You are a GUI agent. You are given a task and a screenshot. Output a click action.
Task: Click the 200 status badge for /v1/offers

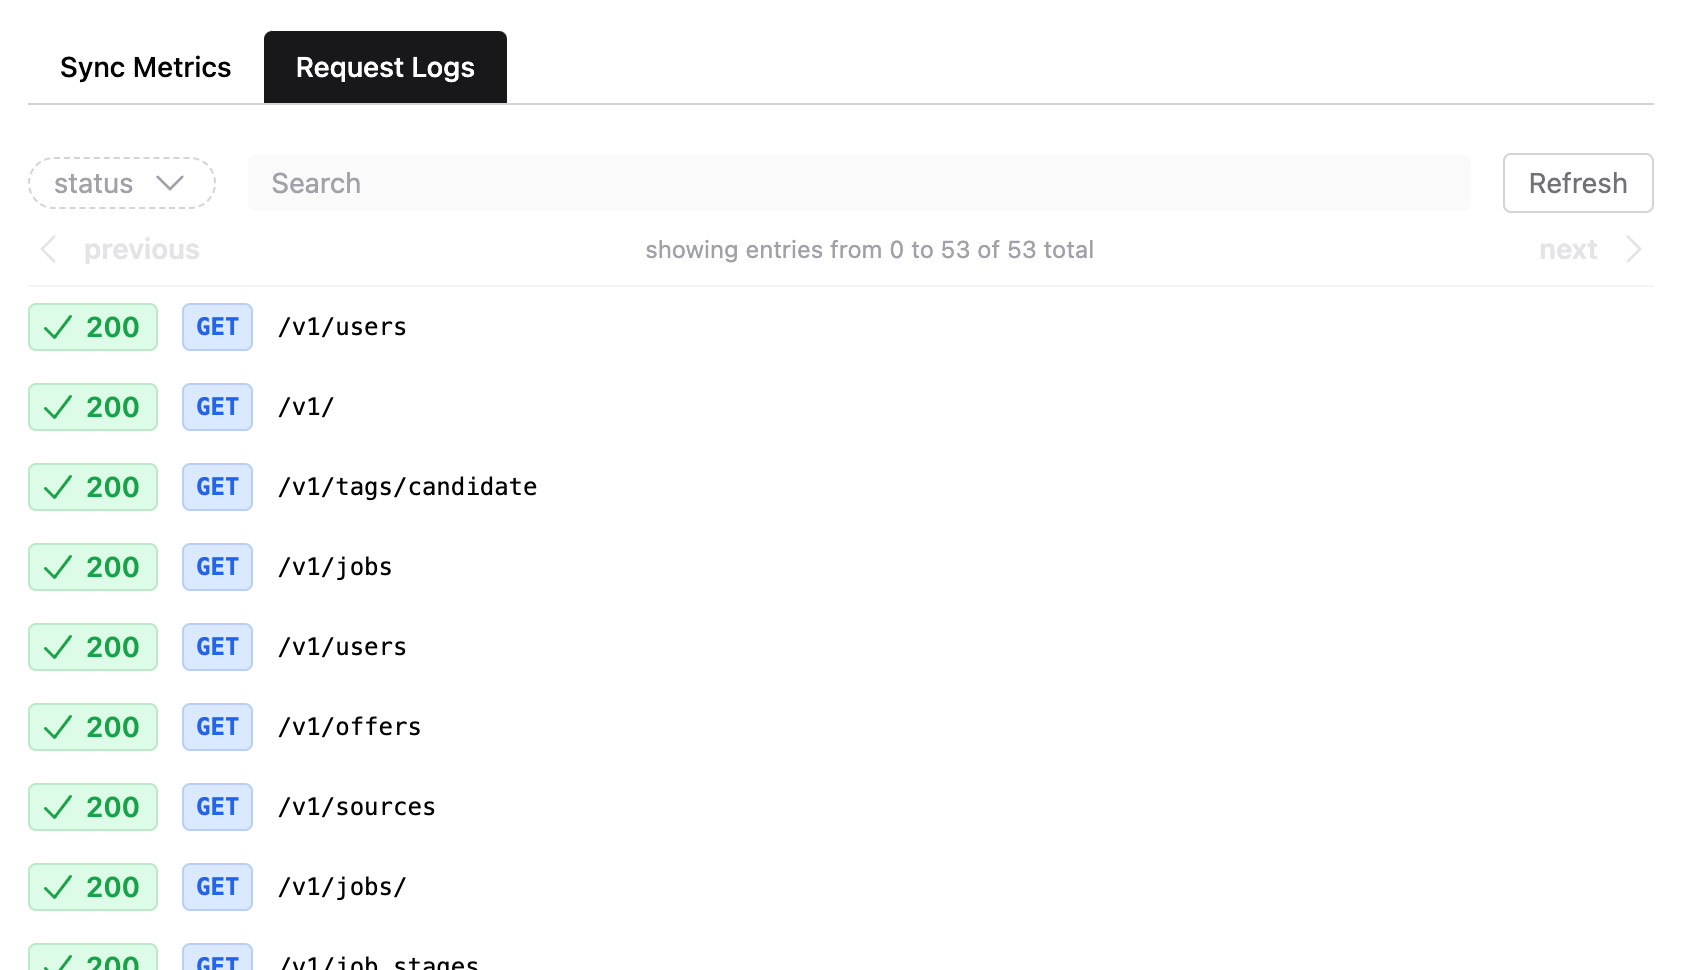pos(93,727)
